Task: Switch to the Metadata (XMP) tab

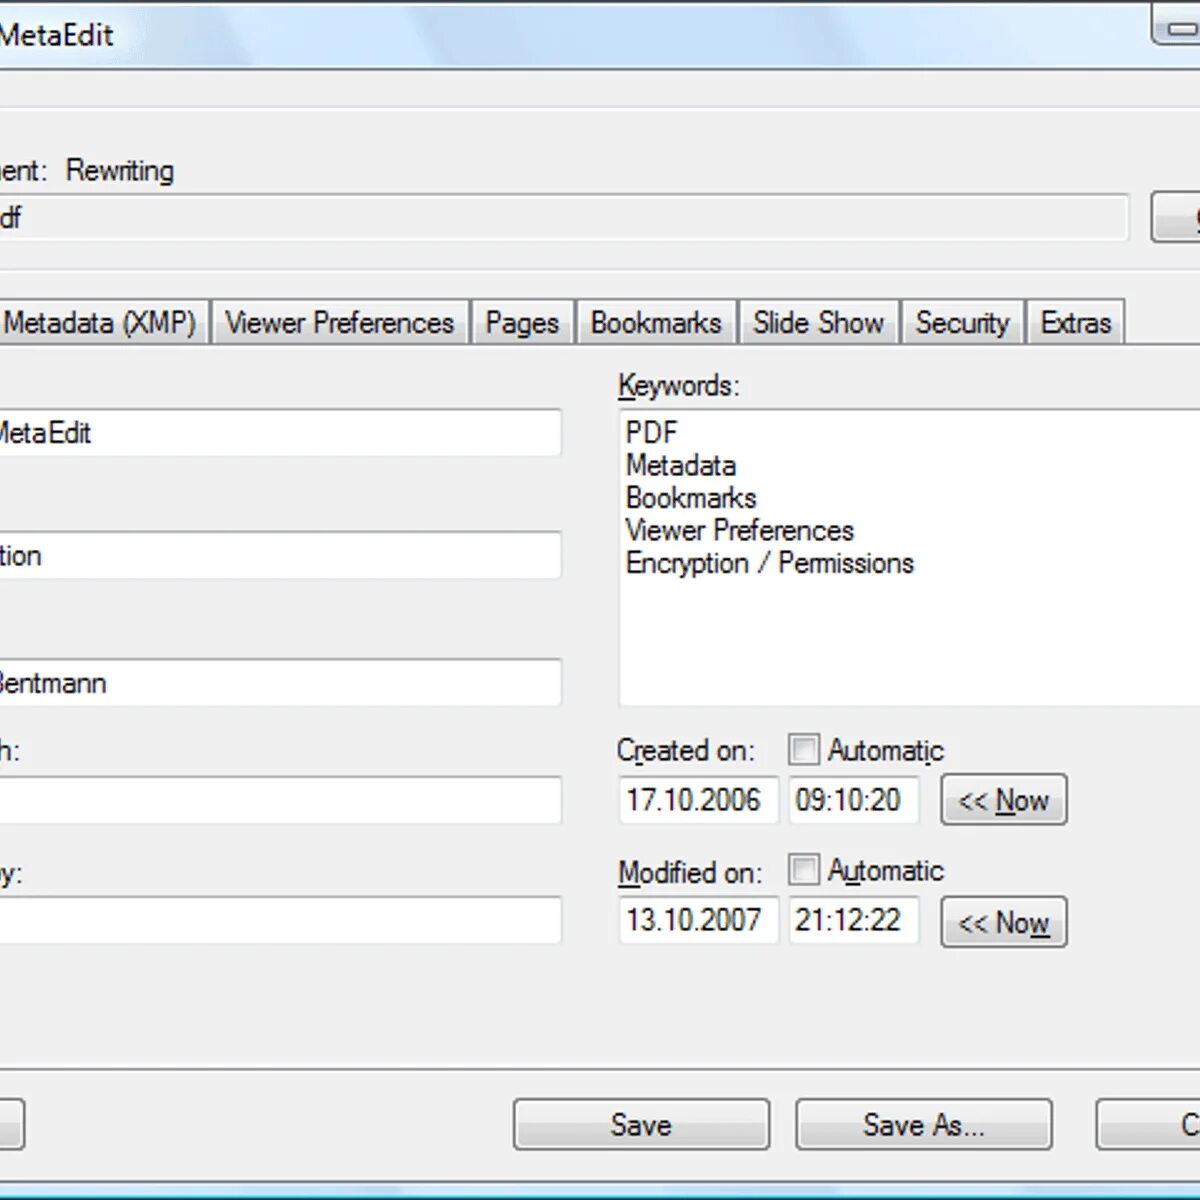Action: pyautogui.click(x=102, y=323)
